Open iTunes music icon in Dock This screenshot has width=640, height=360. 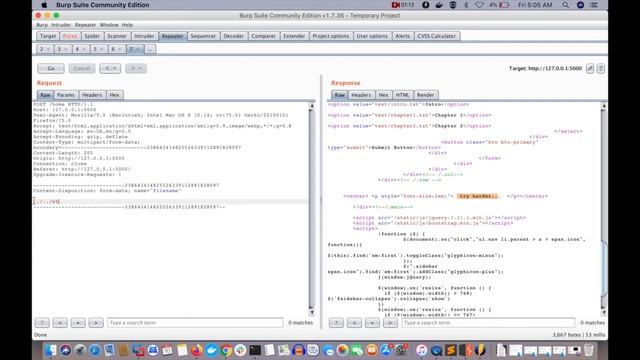pos(422,350)
